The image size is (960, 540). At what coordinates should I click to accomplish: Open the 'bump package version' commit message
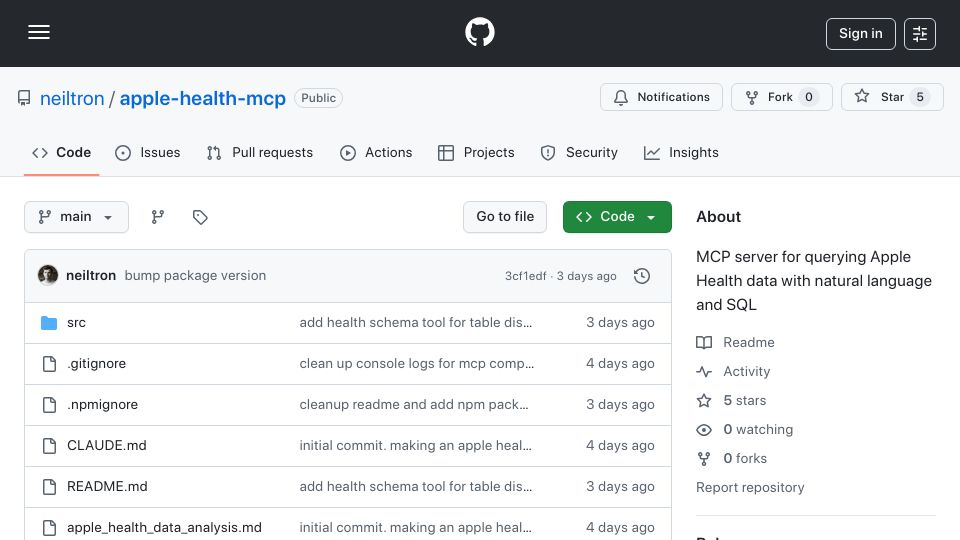195,276
